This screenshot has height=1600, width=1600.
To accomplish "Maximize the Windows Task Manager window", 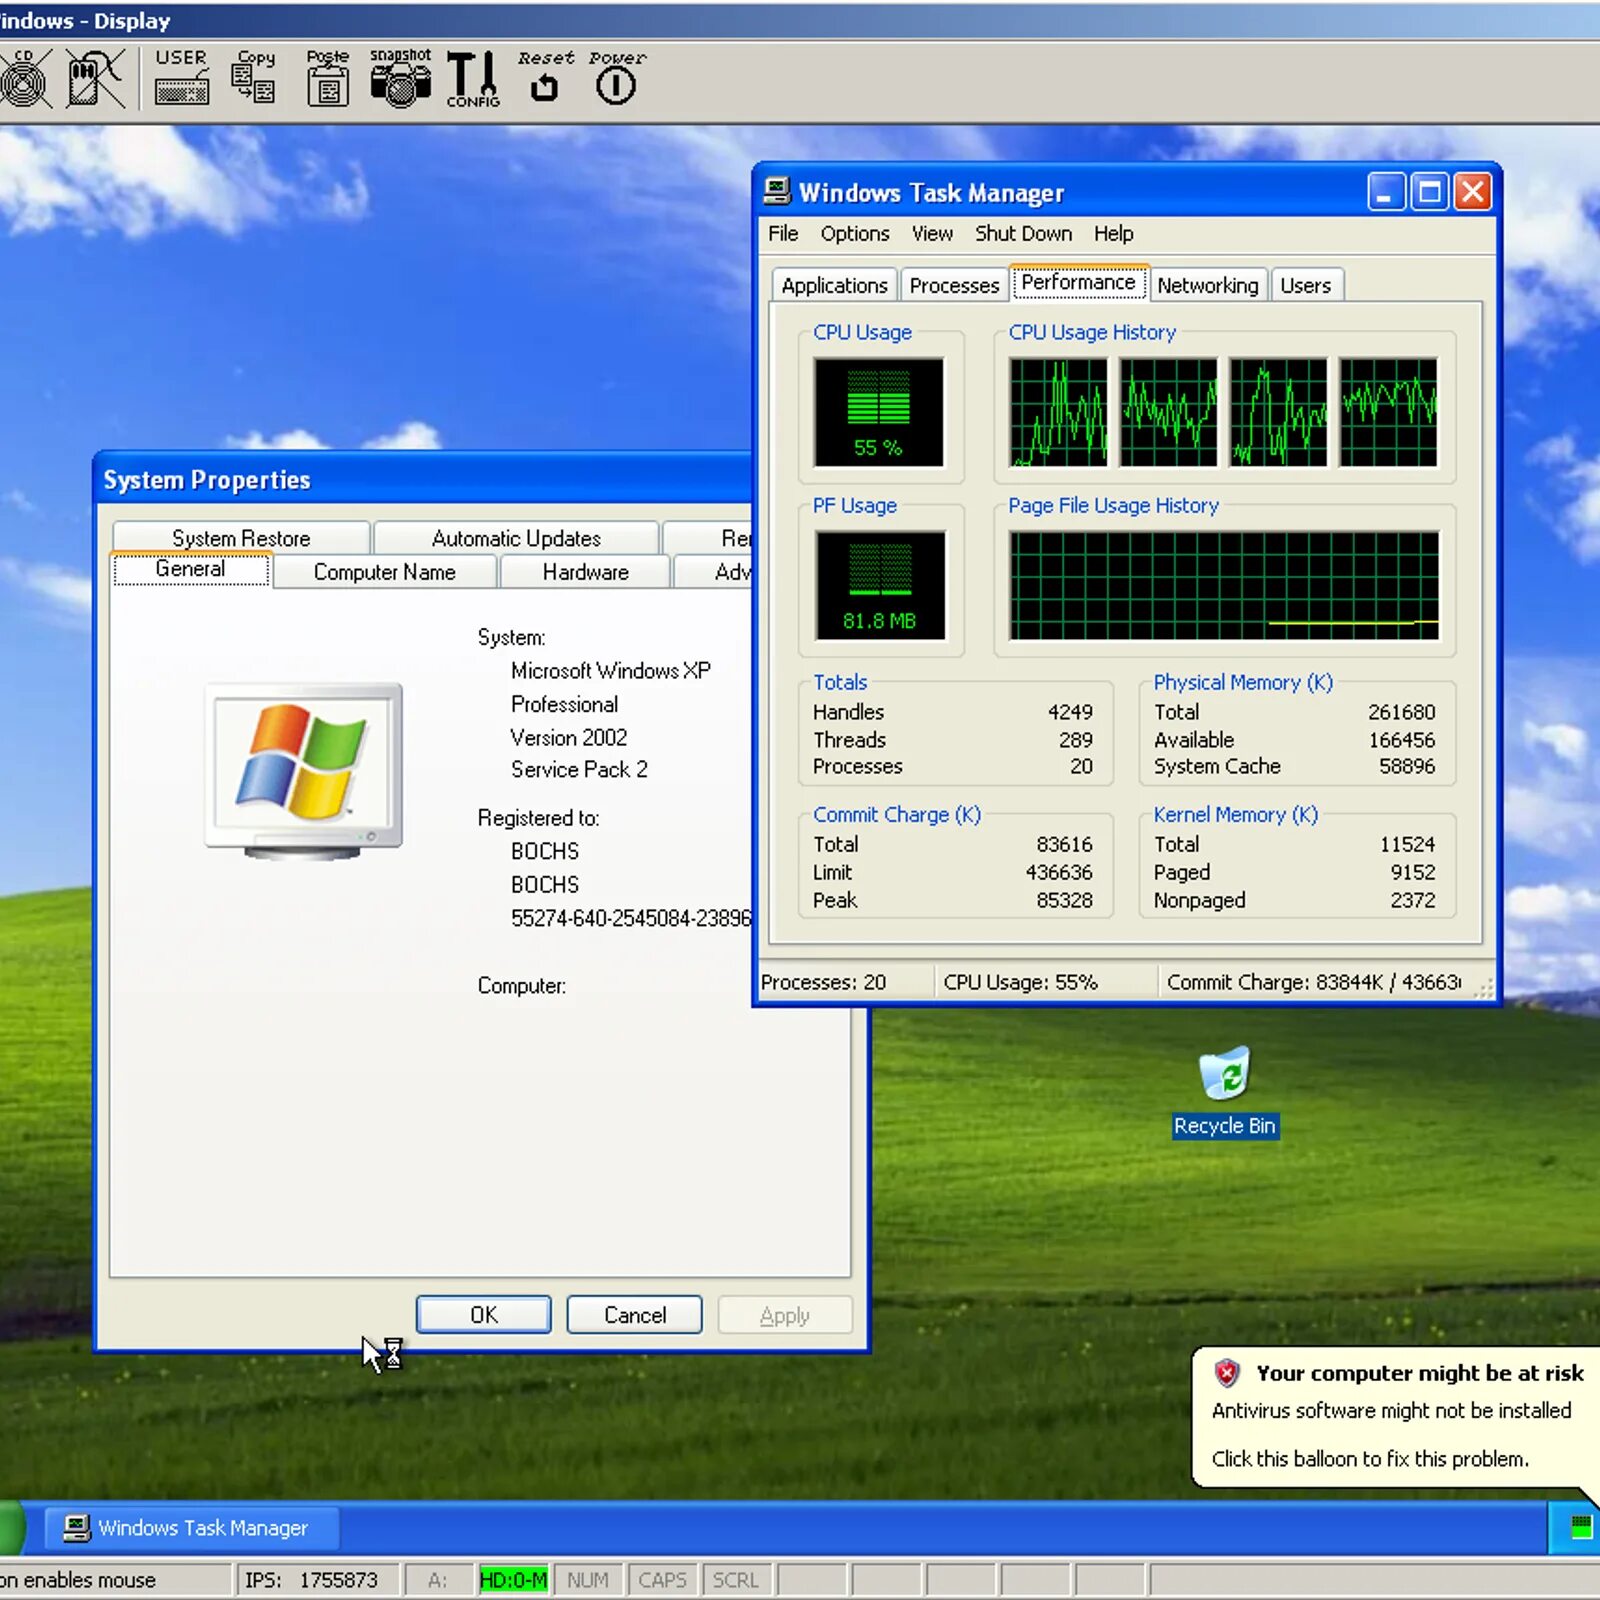I will (x=1429, y=191).
